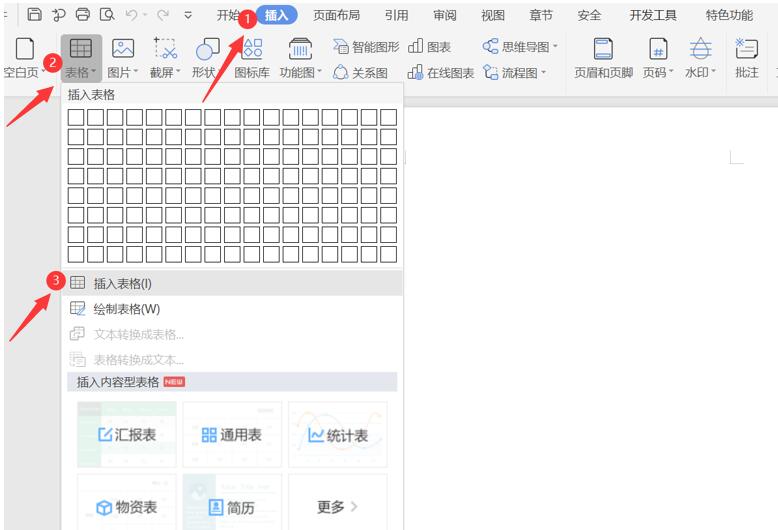Click the 图表 chart button
This screenshot has height=530, width=778.
(x=430, y=47)
